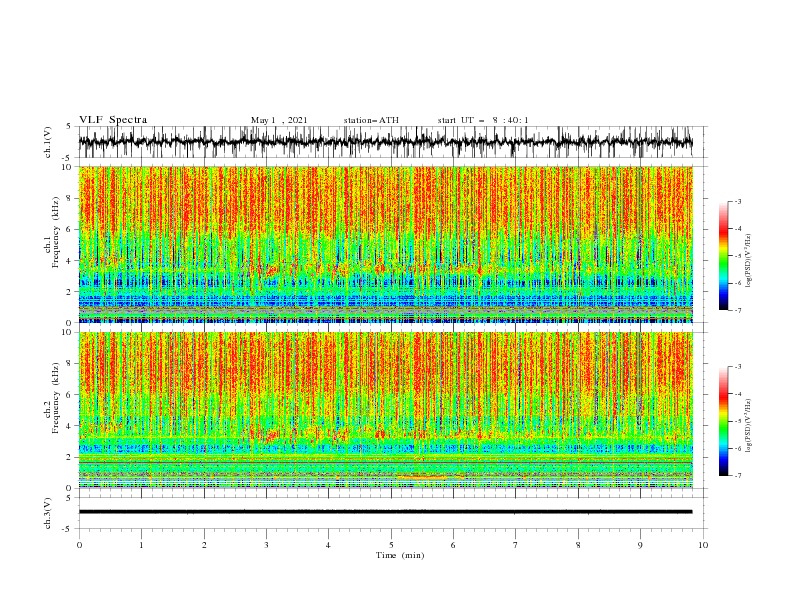Click time axis tick label "5"
The image size is (792, 612).
coord(391,545)
